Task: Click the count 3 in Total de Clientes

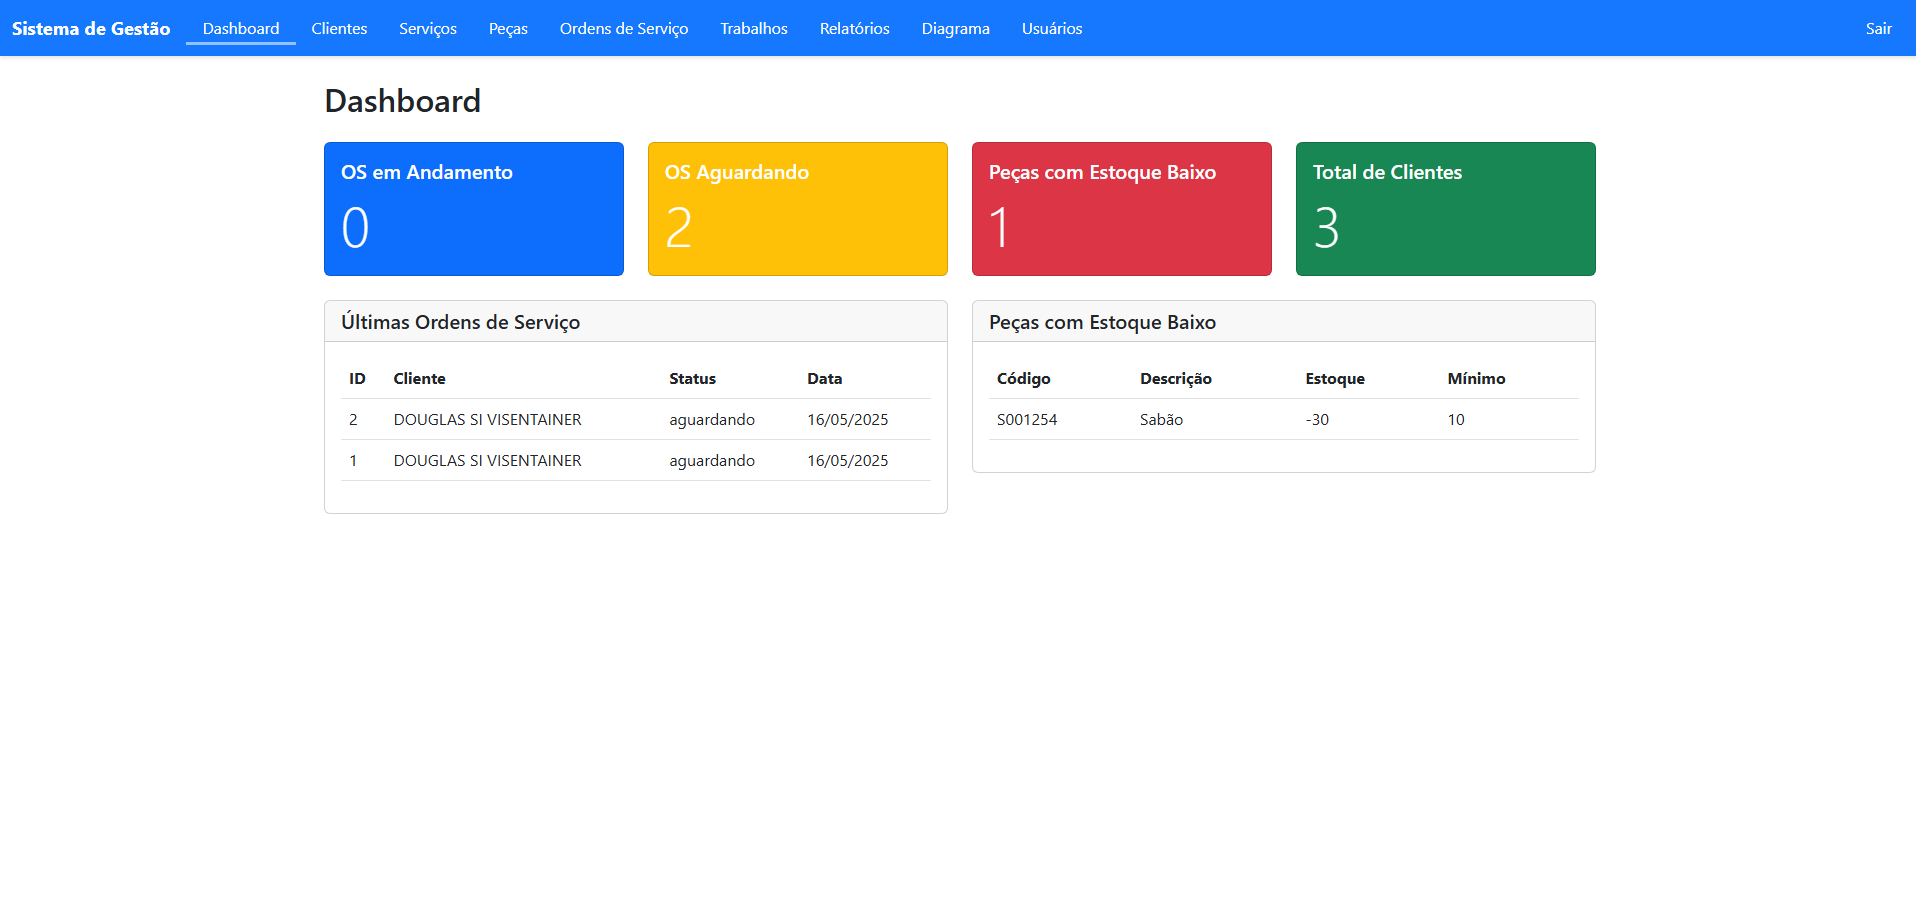Action: [x=1327, y=228]
